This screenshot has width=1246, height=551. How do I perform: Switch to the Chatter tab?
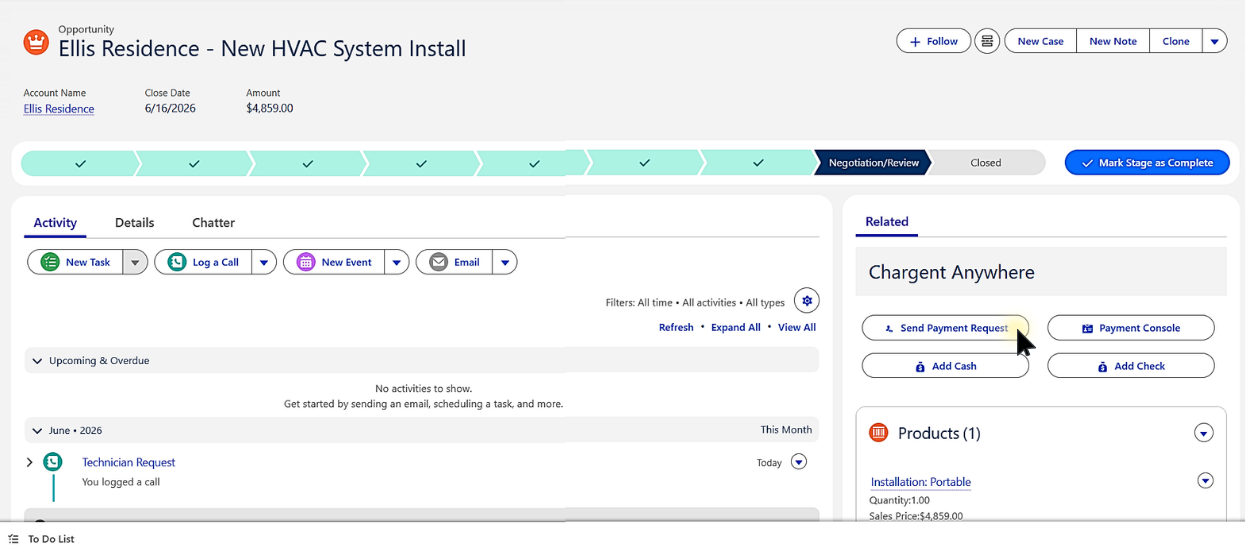coord(213,222)
